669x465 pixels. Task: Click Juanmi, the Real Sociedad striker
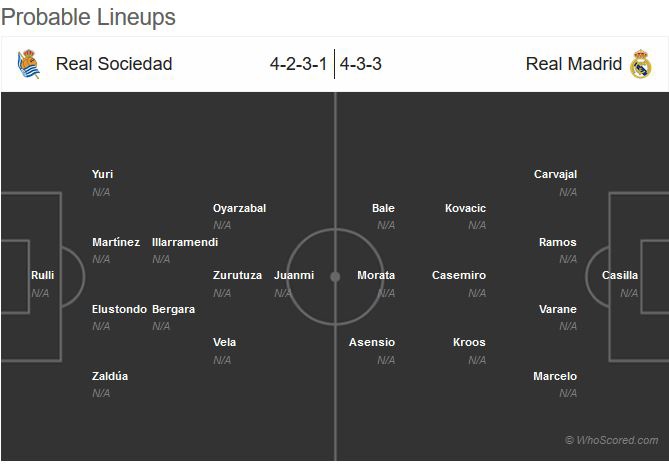tap(294, 275)
